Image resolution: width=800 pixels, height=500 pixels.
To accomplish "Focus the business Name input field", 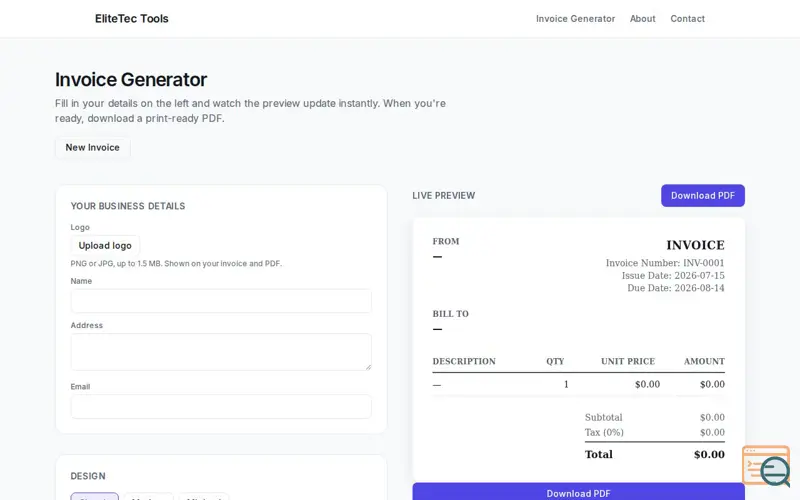I will (221, 301).
